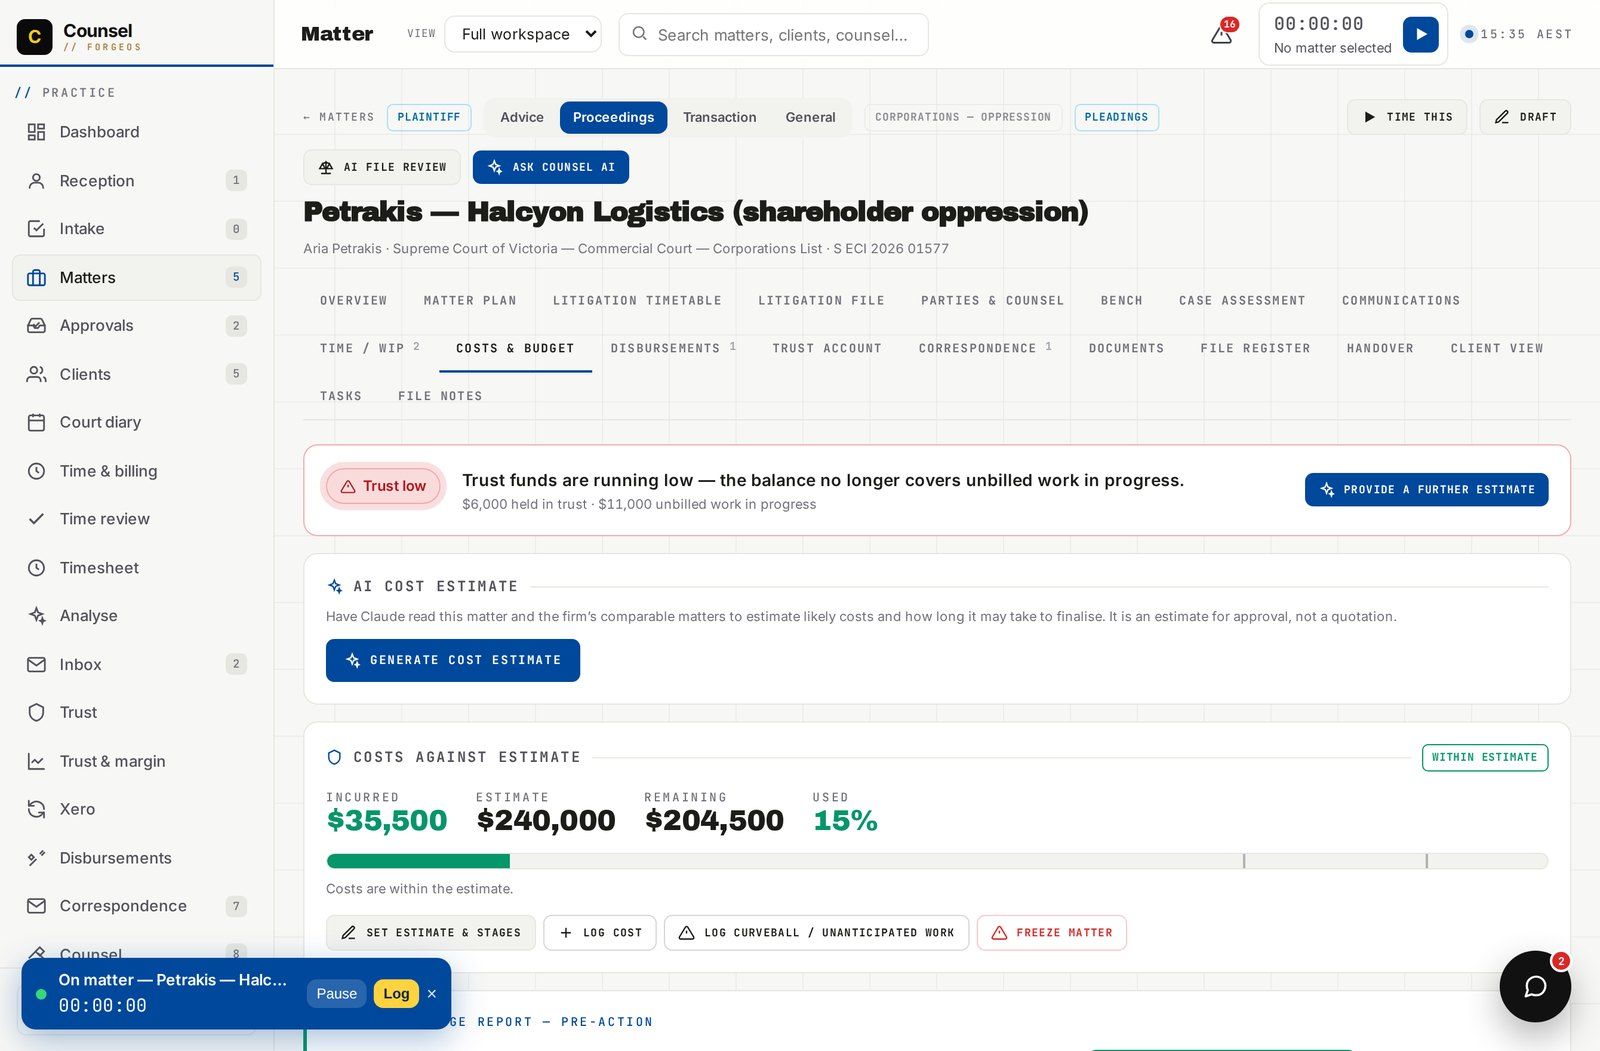Click Generate Cost Estimate button
The width and height of the screenshot is (1600, 1051).
pyautogui.click(x=453, y=660)
